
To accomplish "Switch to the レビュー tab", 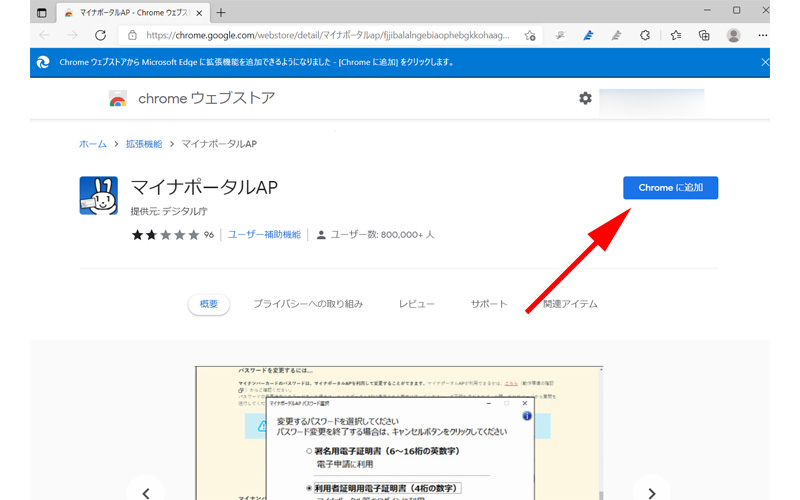I will [x=416, y=304].
